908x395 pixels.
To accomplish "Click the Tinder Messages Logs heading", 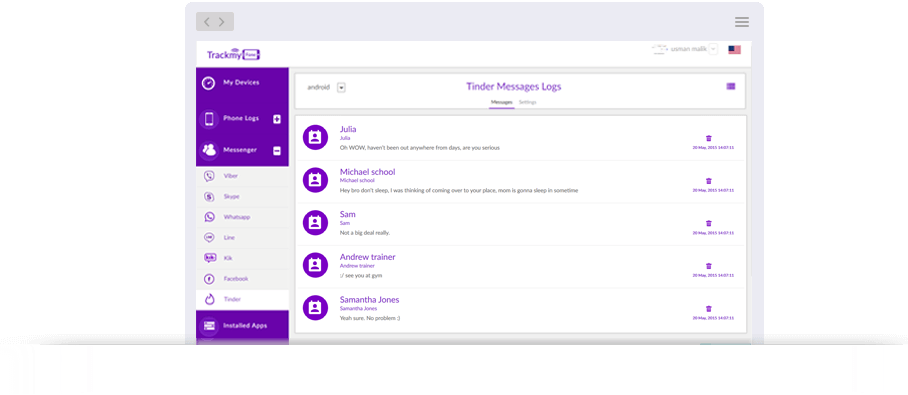I will pos(514,87).
